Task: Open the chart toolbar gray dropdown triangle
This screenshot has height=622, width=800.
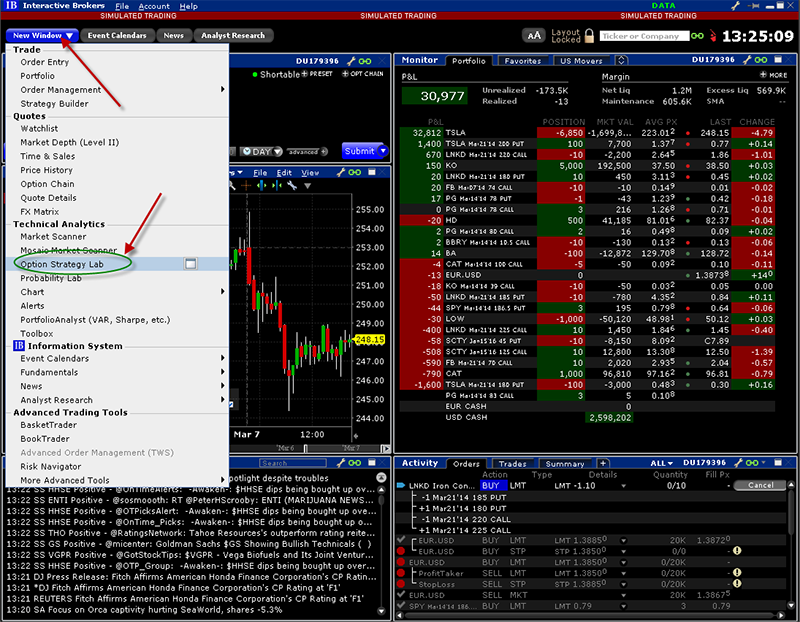Action: tap(307, 186)
